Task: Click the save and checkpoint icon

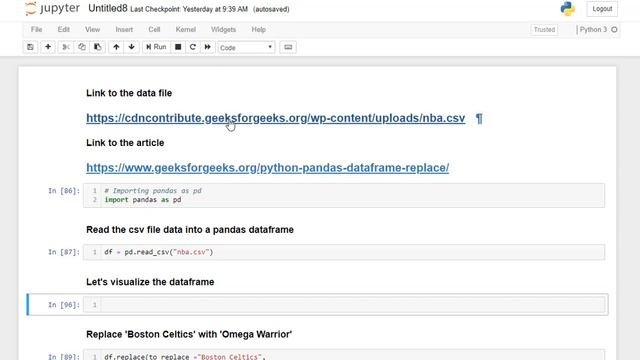Action: point(30,47)
